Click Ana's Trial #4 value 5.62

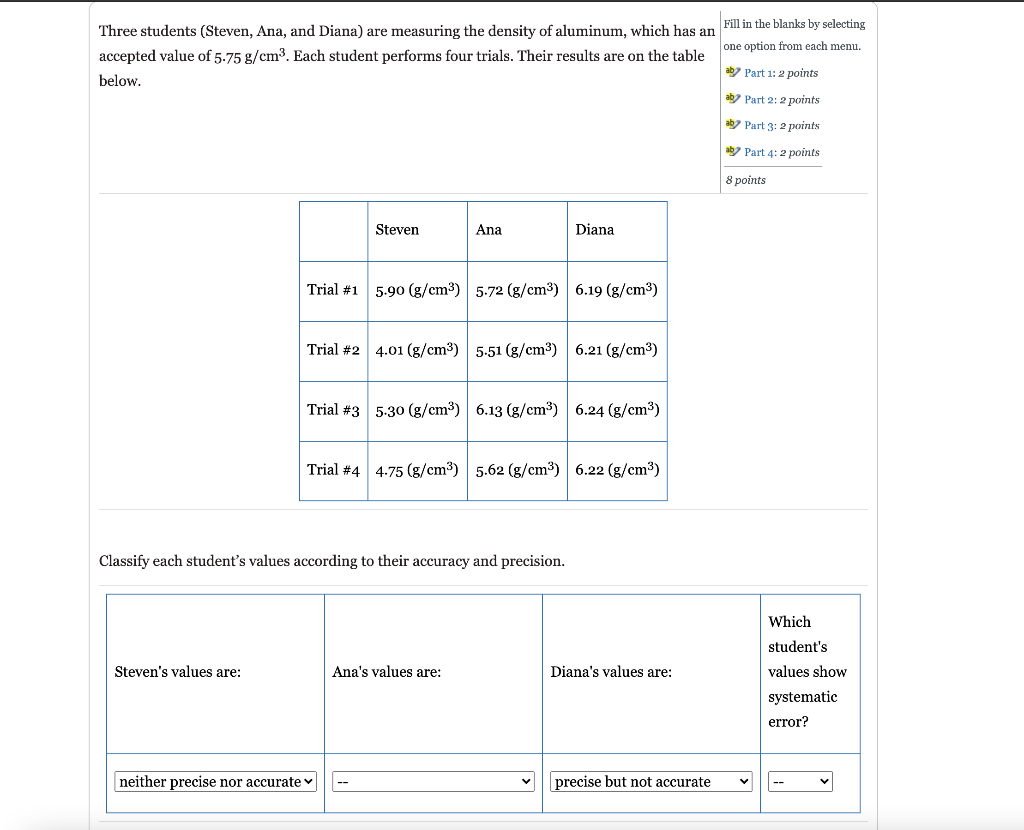[x=517, y=470]
